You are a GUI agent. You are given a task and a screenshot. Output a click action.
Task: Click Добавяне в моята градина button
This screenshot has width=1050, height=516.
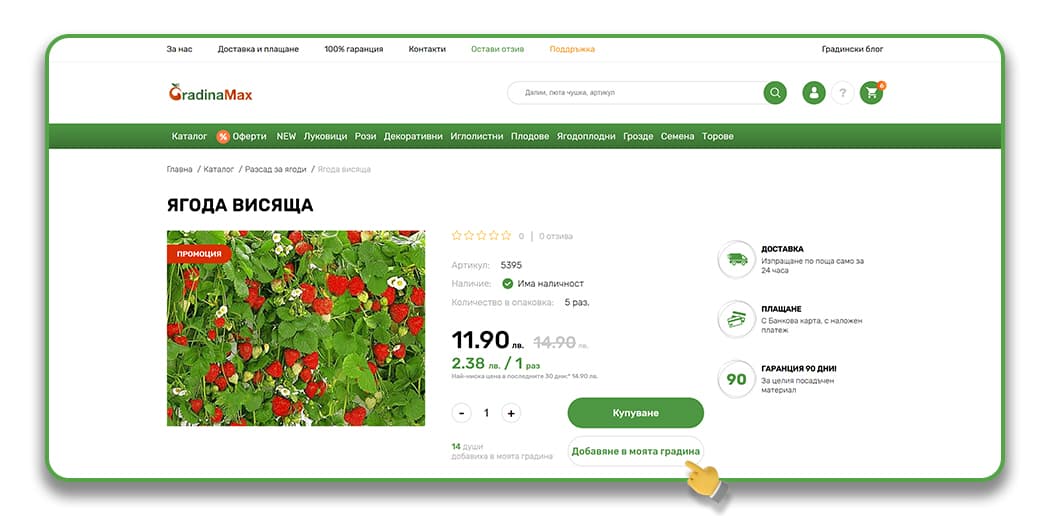pos(635,451)
